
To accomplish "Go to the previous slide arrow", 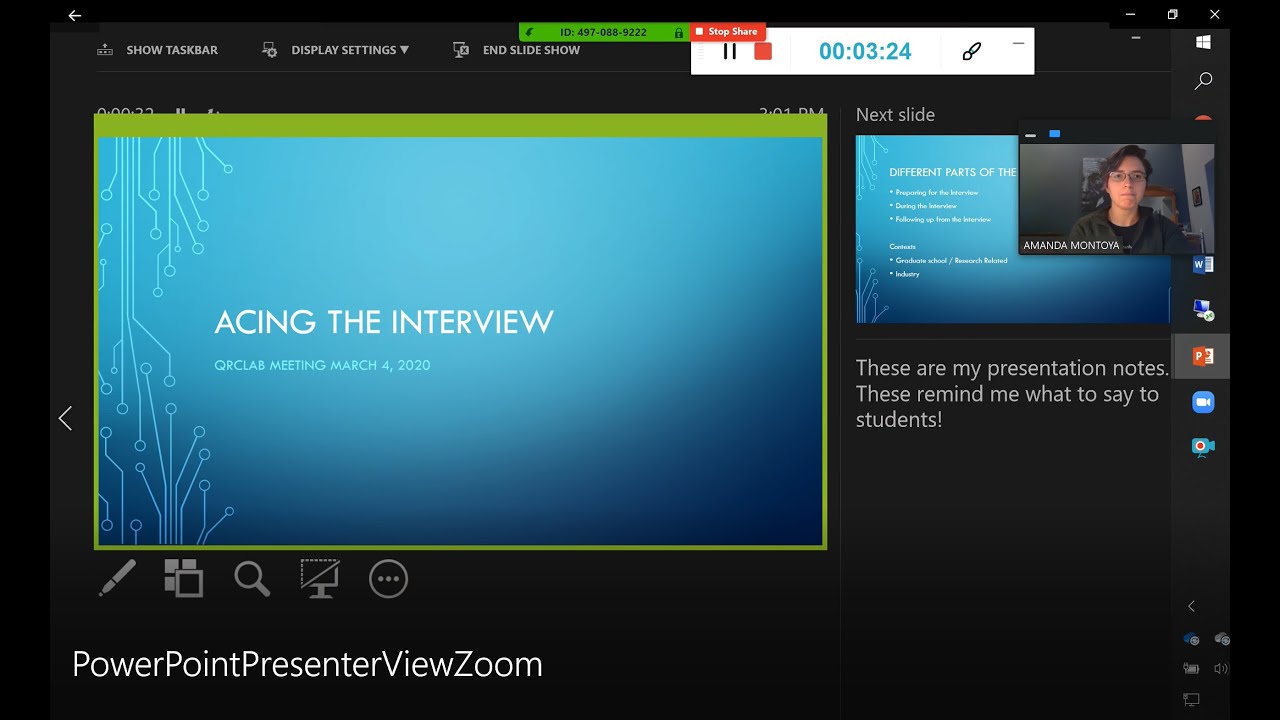I will pos(66,419).
